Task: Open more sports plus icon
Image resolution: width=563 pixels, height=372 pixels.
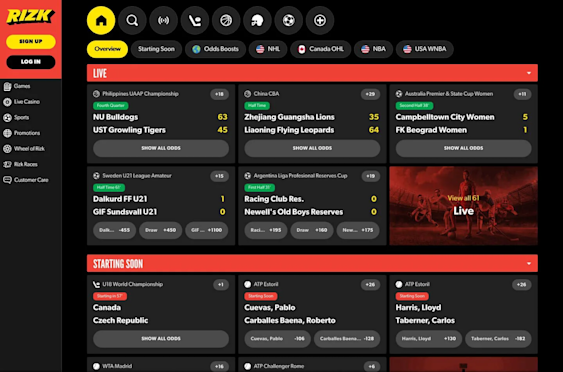Action: pyautogui.click(x=320, y=20)
